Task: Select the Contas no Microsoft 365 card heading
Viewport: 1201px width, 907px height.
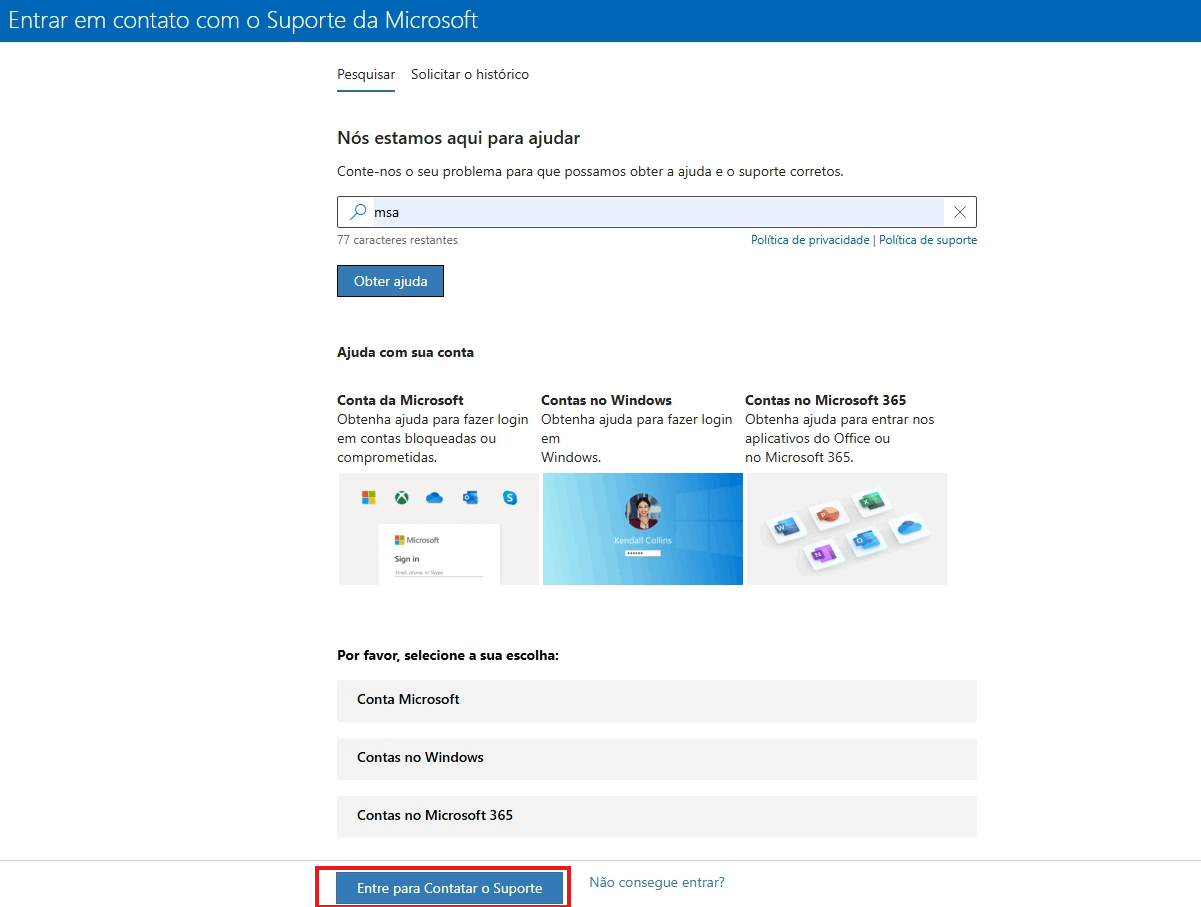Action: click(x=825, y=400)
